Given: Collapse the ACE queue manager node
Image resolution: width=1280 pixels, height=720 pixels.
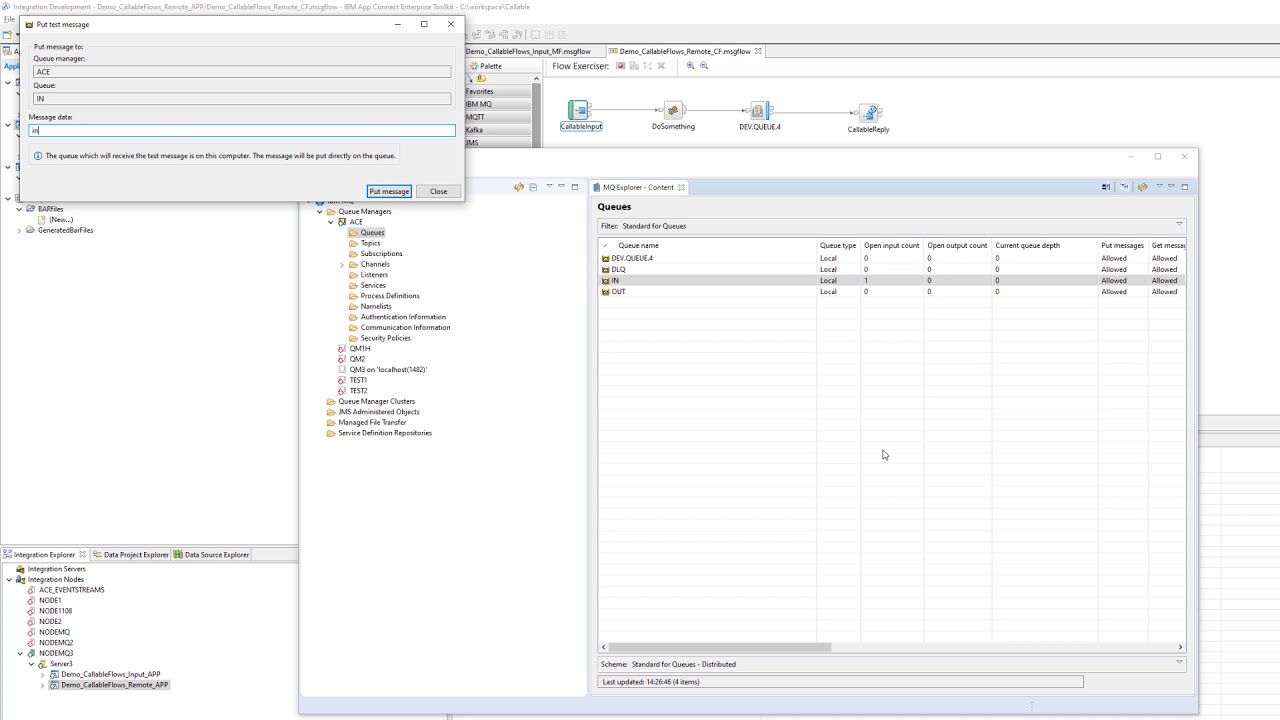Looking at the screenshot, I should coord(331,222).
